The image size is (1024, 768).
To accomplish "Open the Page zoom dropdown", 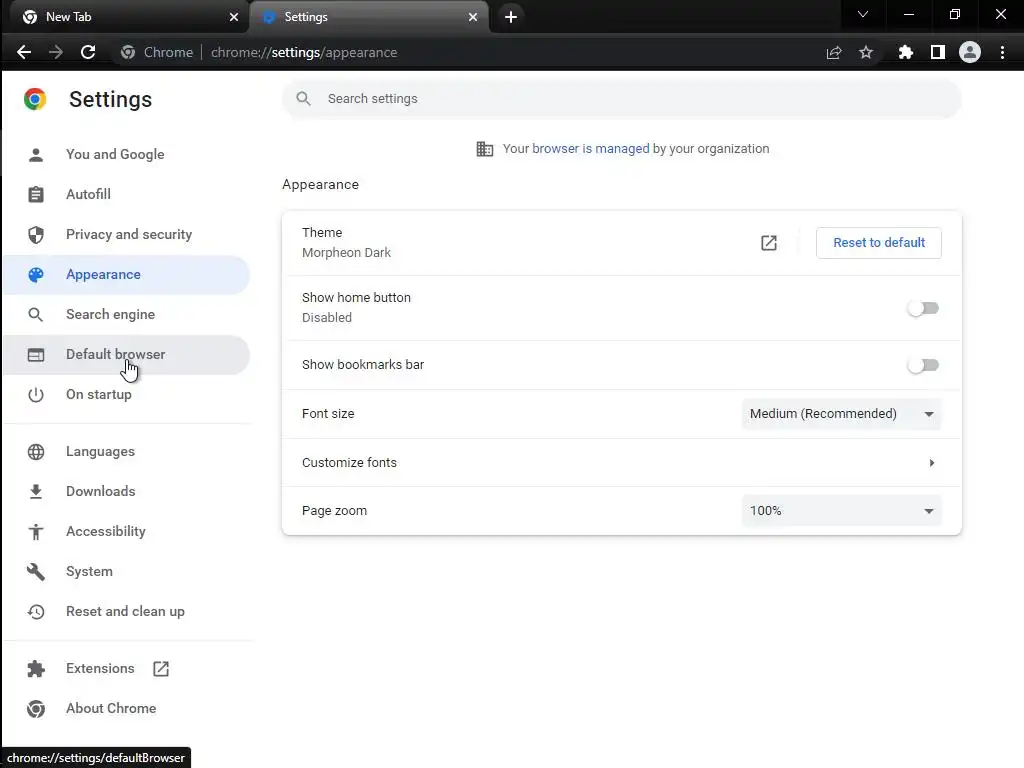I will tap(841, 511).
